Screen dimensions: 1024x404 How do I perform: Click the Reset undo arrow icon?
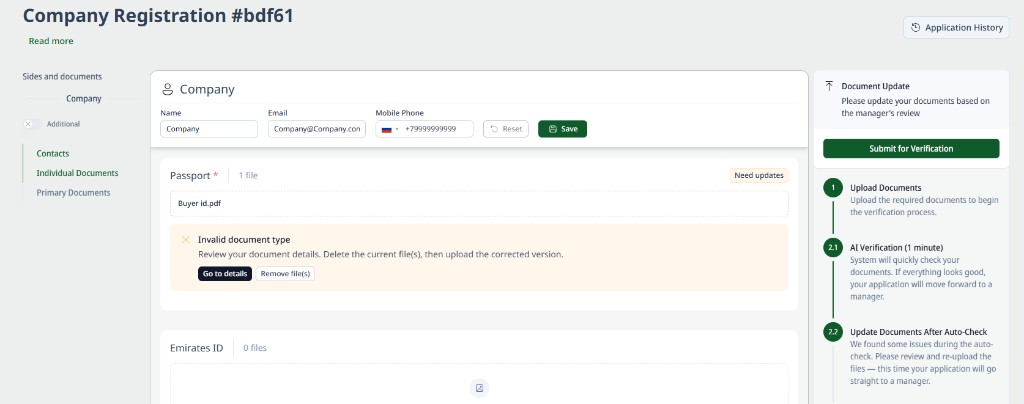tap(494, 129)
